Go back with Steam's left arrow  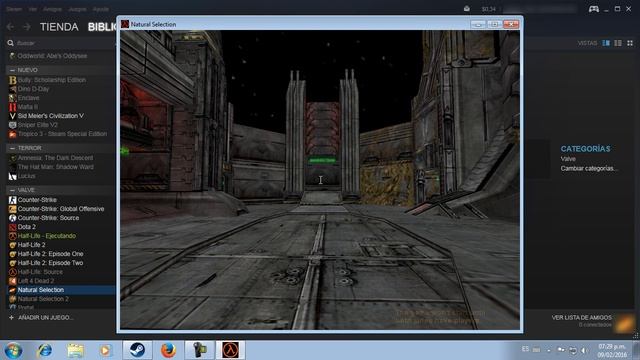click(x=11, y=27)
